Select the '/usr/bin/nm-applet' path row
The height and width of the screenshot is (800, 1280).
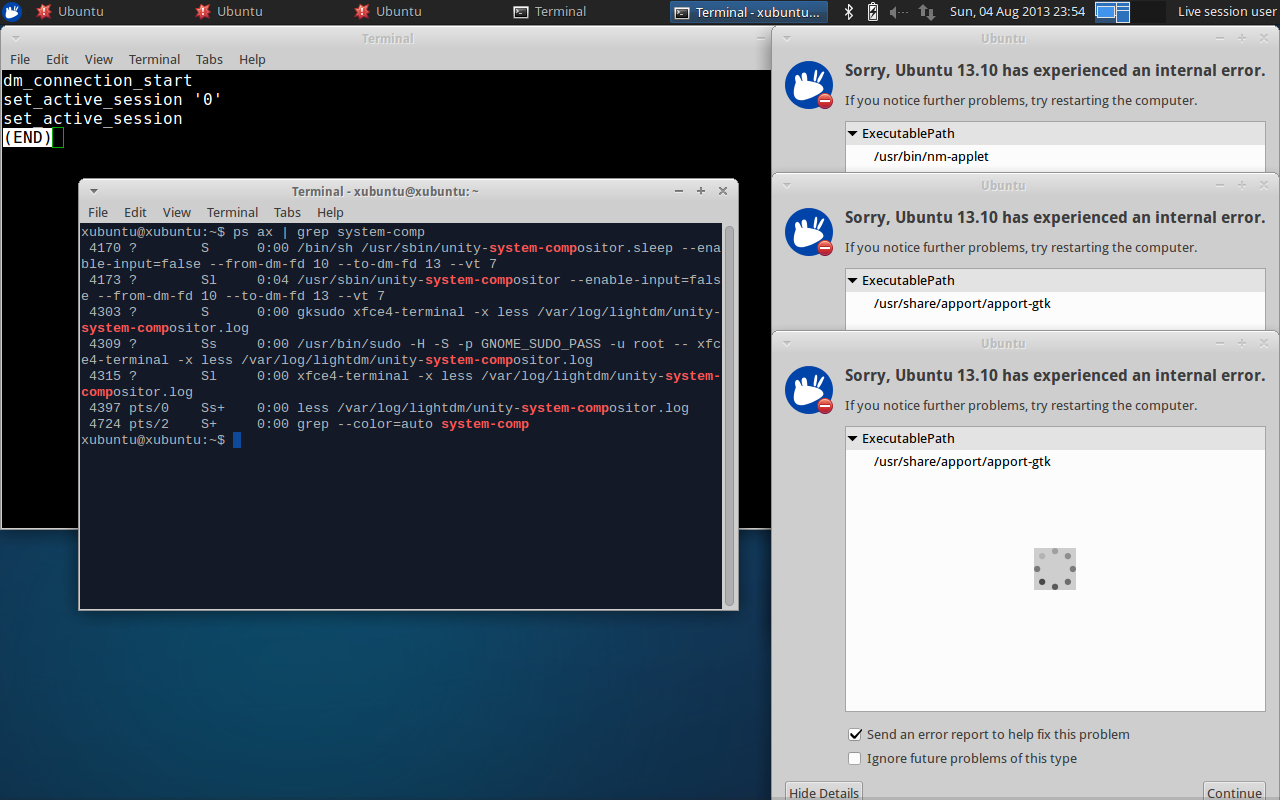(1055, 156)
